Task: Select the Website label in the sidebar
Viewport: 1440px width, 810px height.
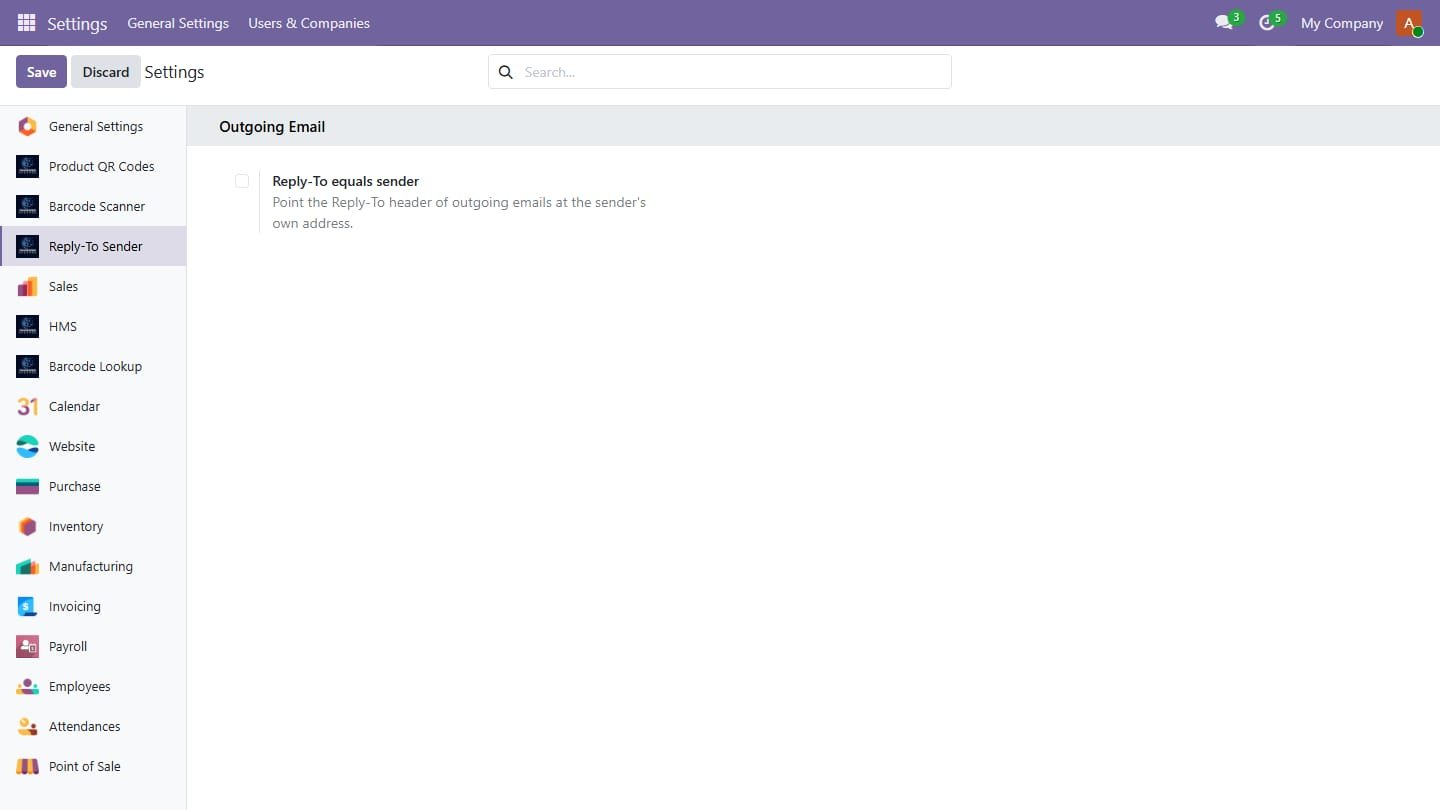Action: [72, 447]
